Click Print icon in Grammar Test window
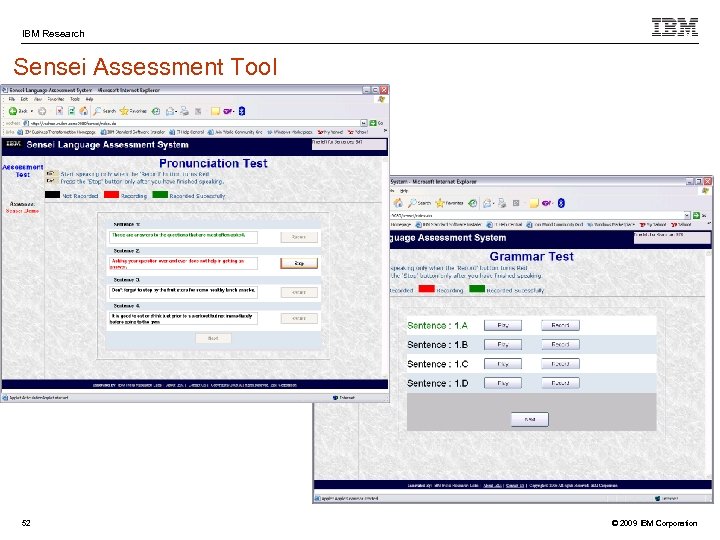 (x=502, y=202)
